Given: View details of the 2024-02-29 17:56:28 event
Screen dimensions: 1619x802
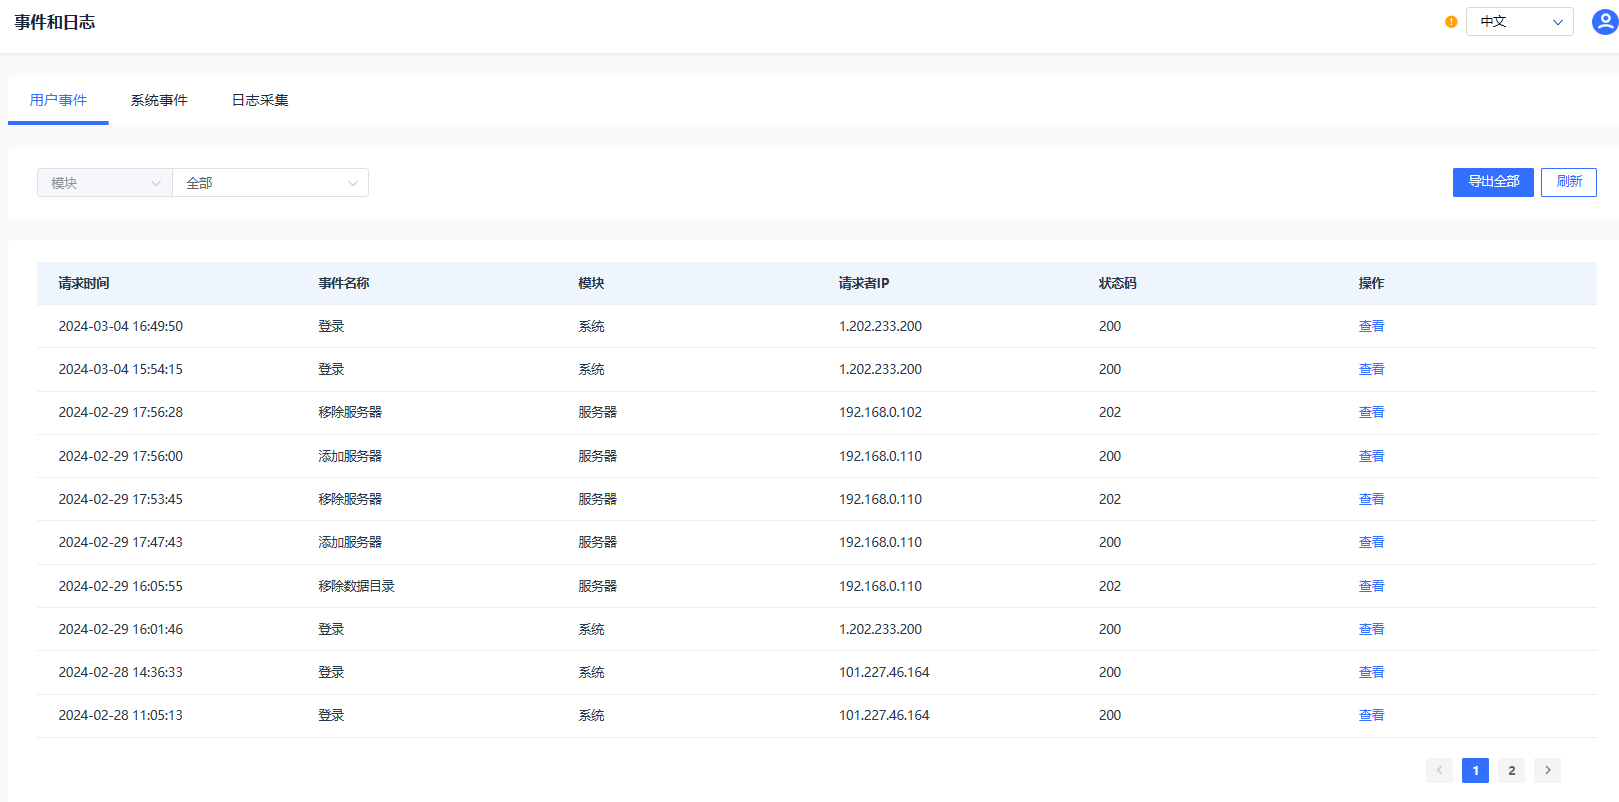Looking at the screenshot, I should tap(1371, 412).
